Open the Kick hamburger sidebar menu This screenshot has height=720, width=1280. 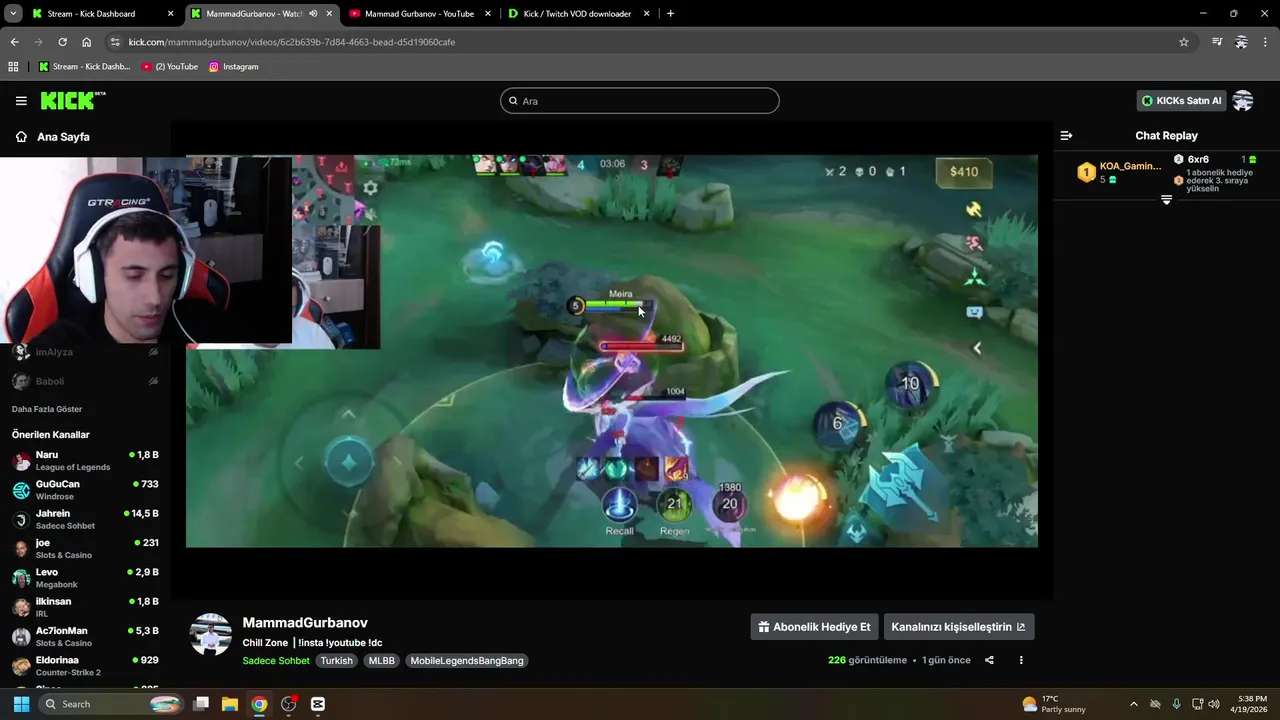[x=21, y=101]
